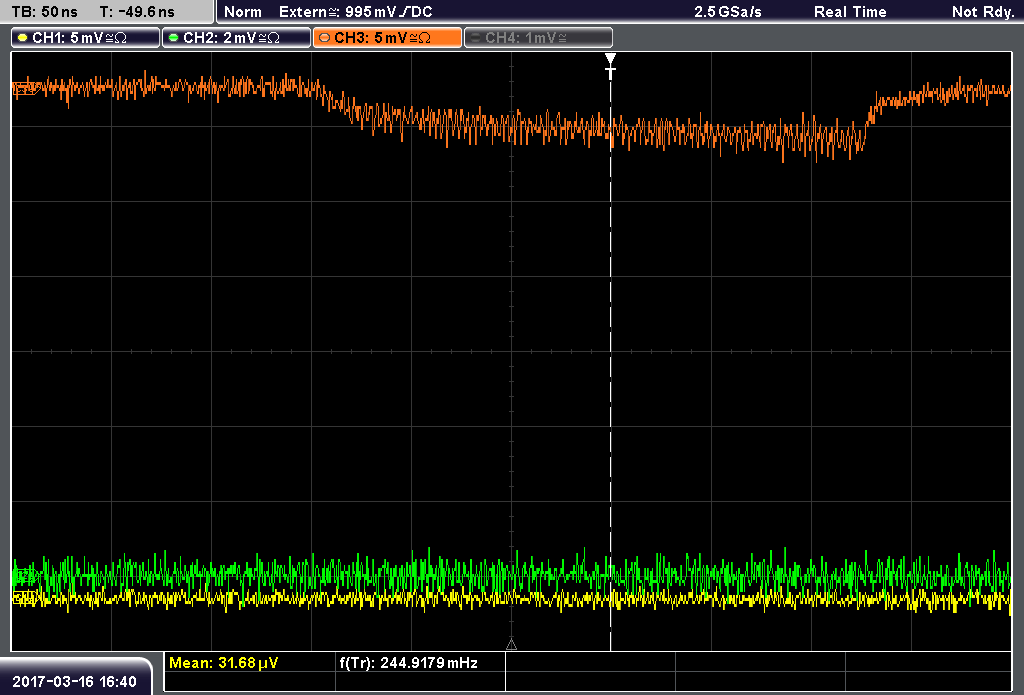1024x695 pixels.
Task: Click the Norm trigger mode label
Action: pos(242,12)
